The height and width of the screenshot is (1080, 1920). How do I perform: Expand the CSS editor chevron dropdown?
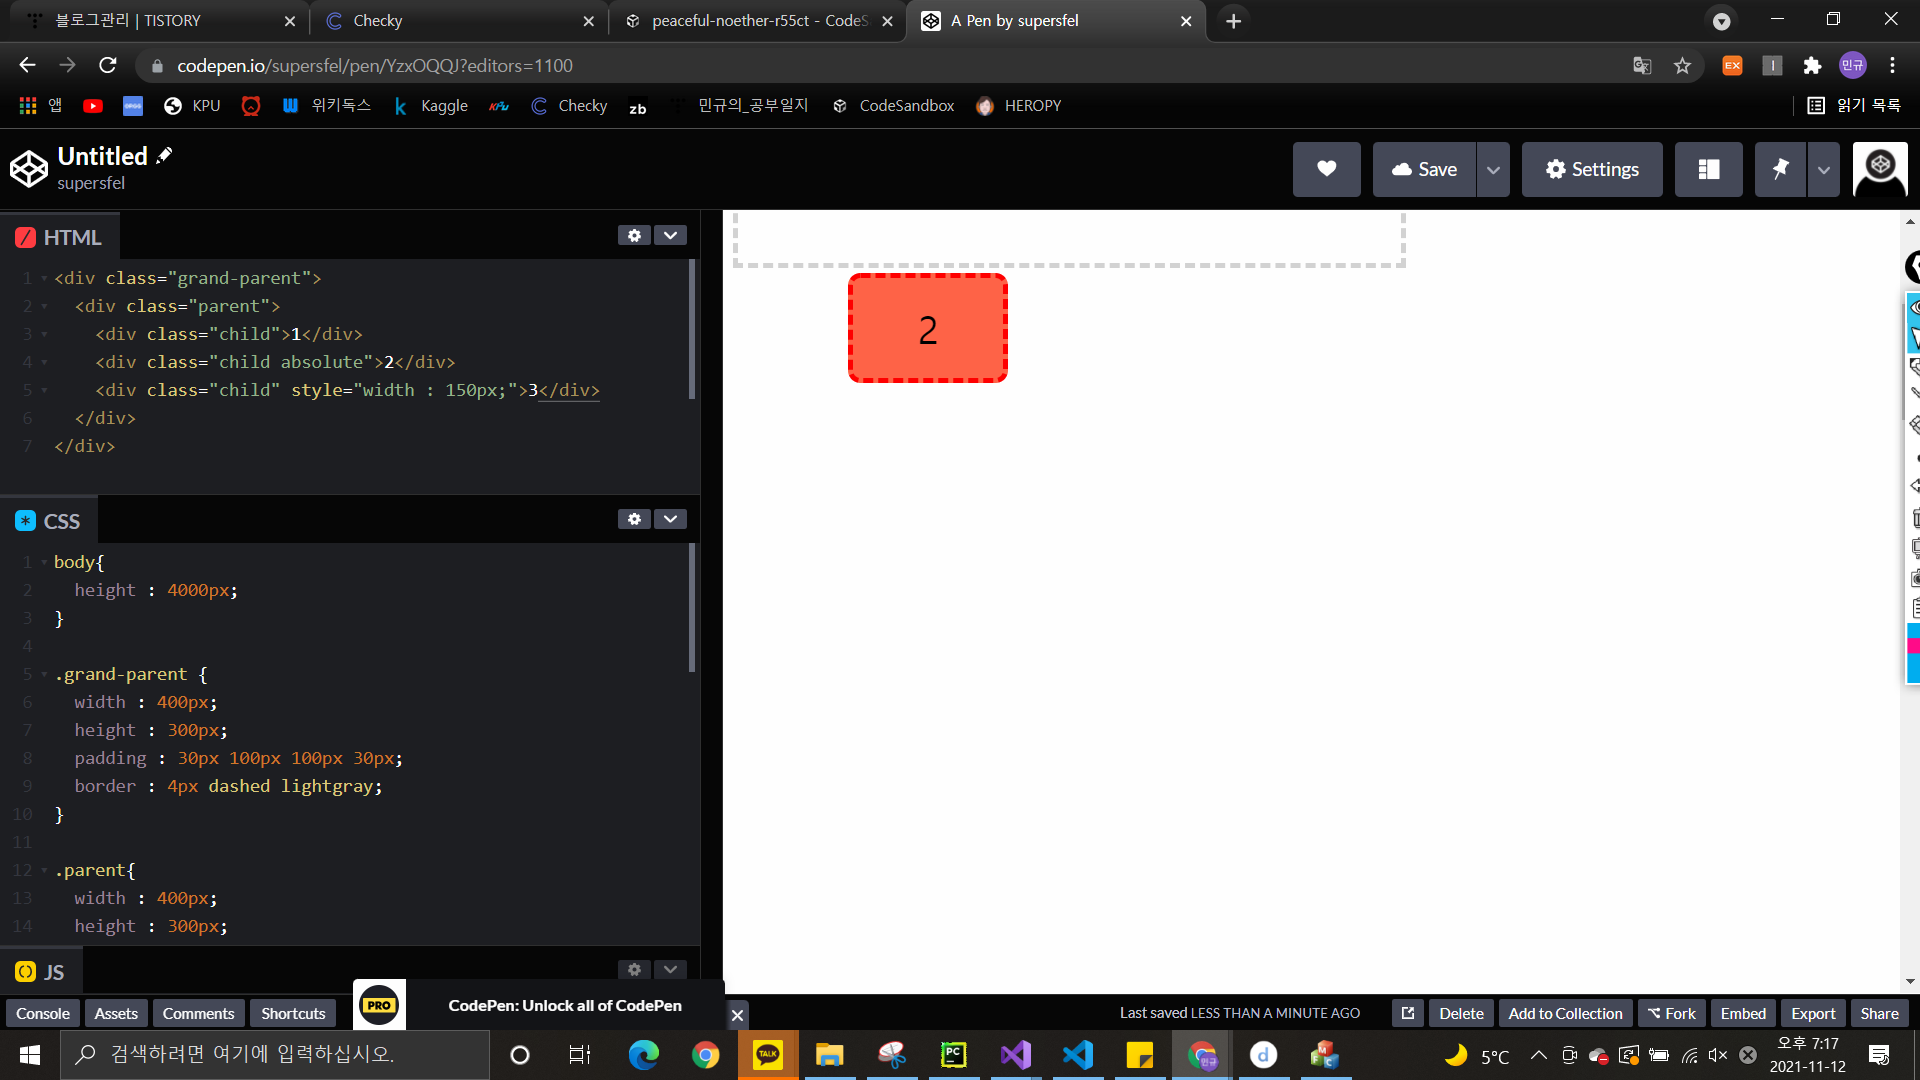point(670,519)
